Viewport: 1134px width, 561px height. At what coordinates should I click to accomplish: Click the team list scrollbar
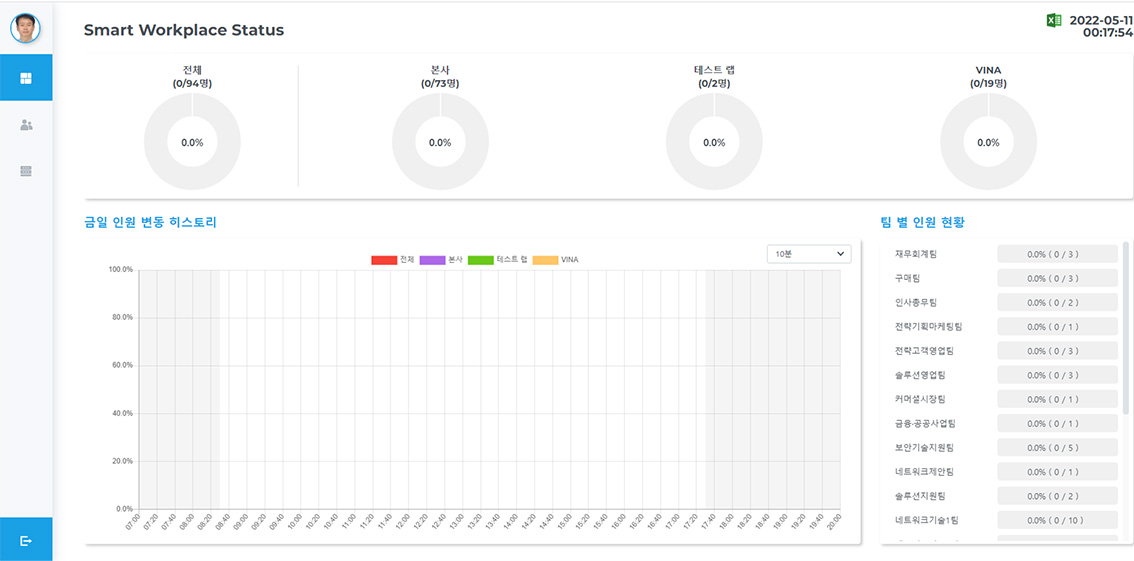click(x=1126, y=330)
